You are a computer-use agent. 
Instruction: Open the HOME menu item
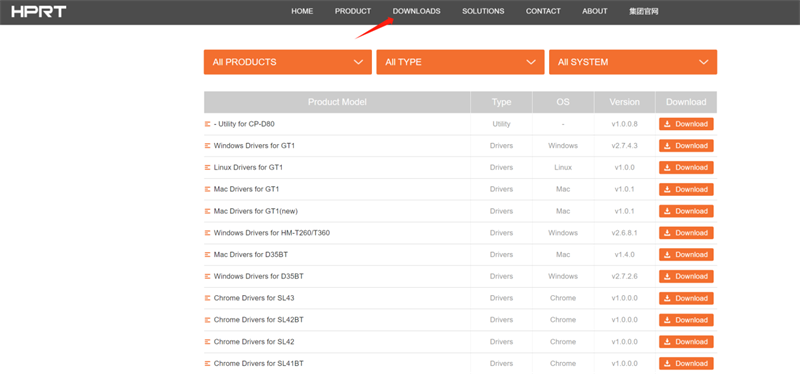pos(302,11)
